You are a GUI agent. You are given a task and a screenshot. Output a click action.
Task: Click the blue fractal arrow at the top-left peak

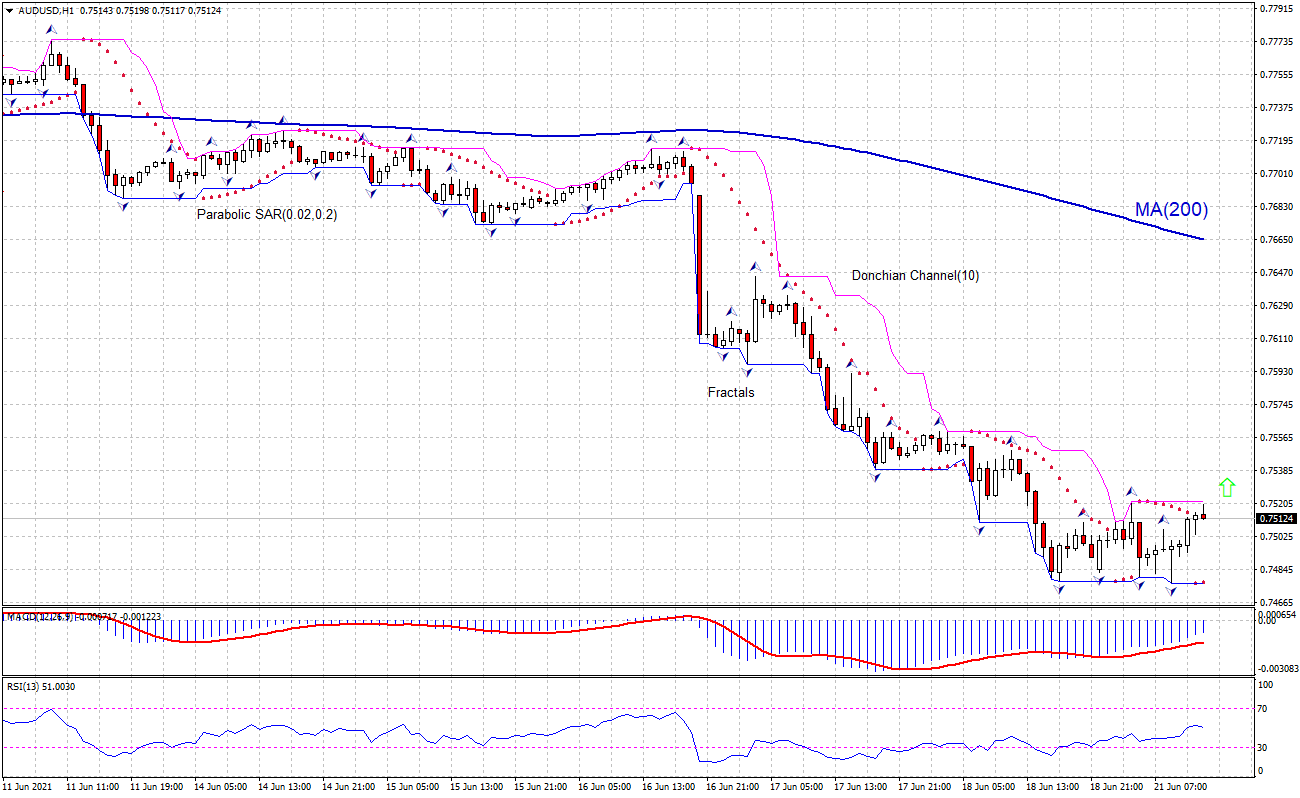(51, 30)
